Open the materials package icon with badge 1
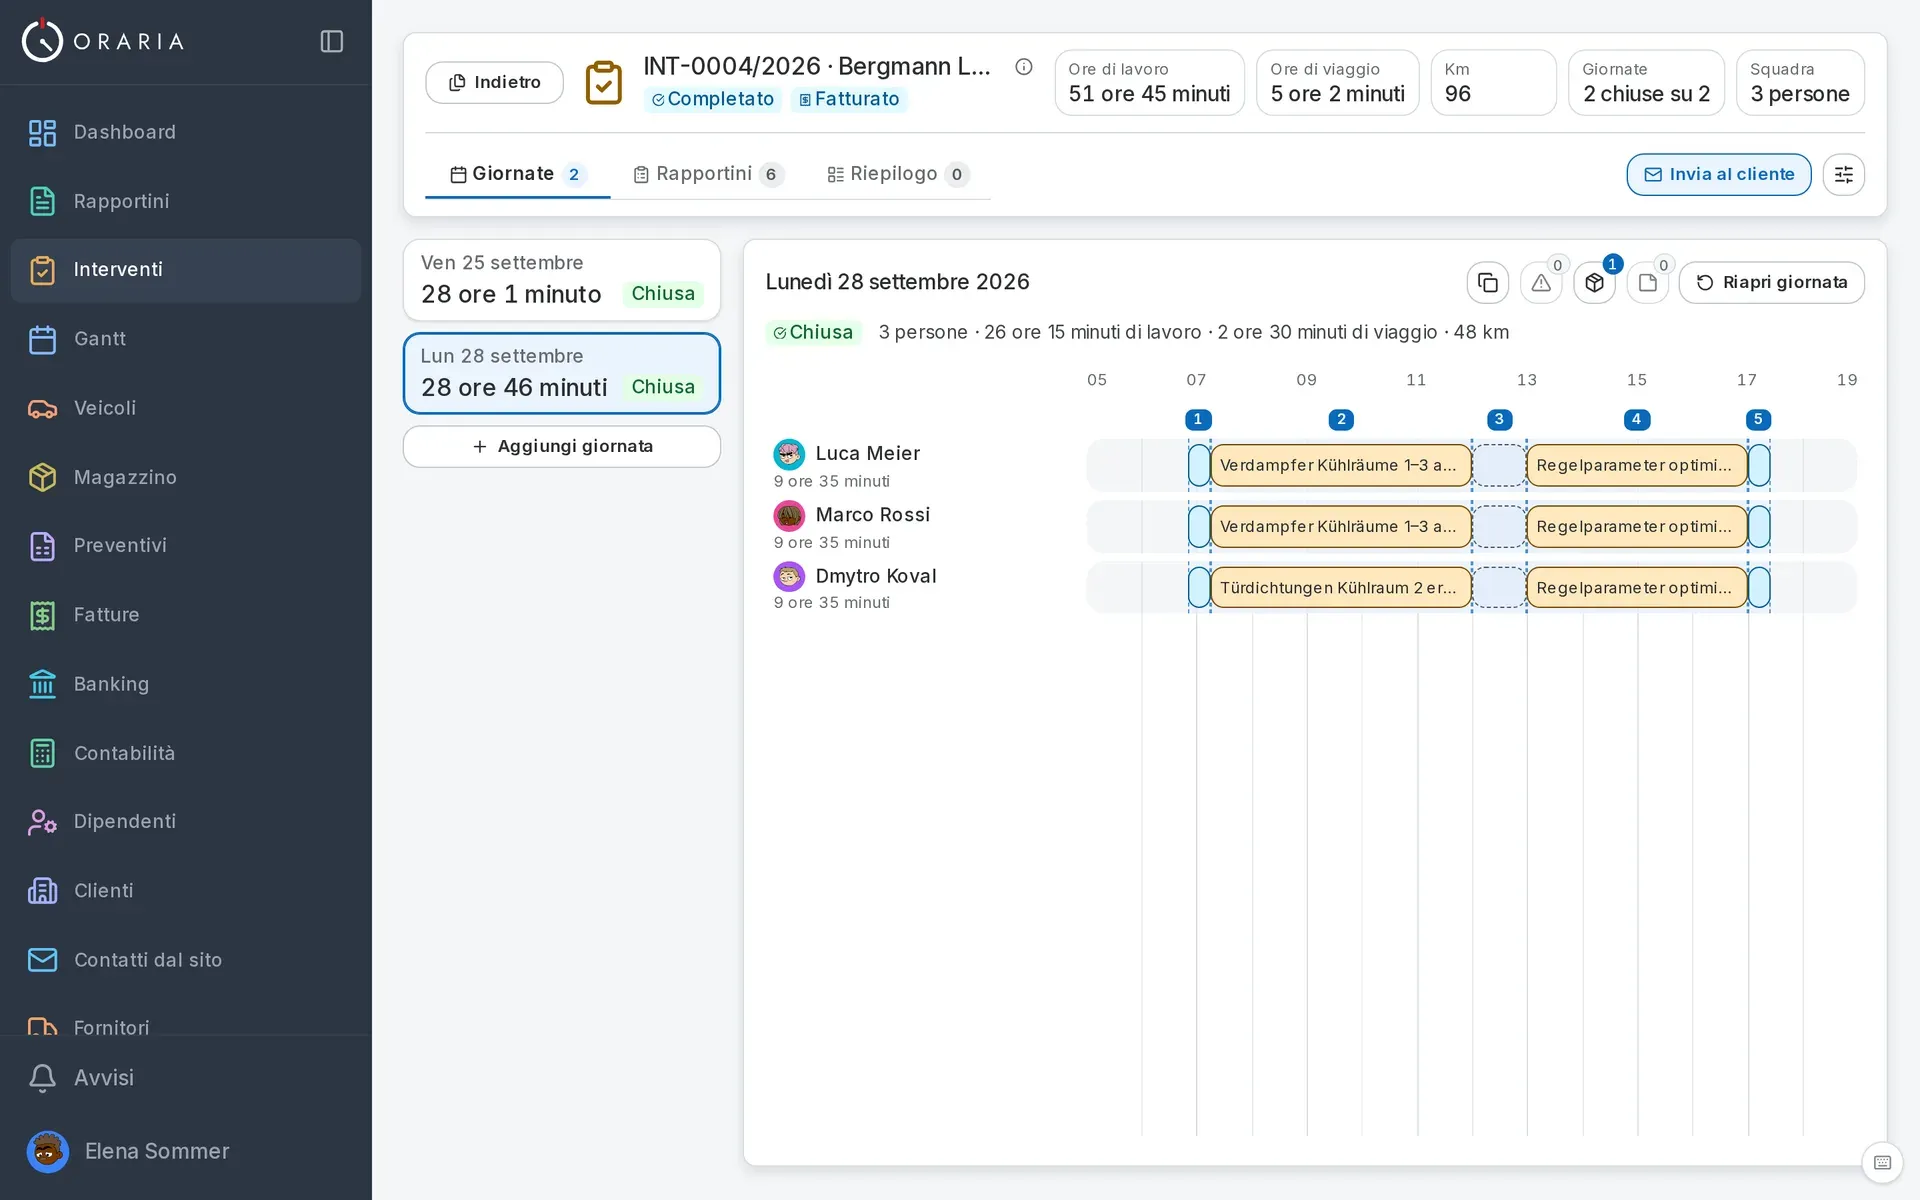This screenshot has width=1920, height=1200. (x=1594, y=282)
